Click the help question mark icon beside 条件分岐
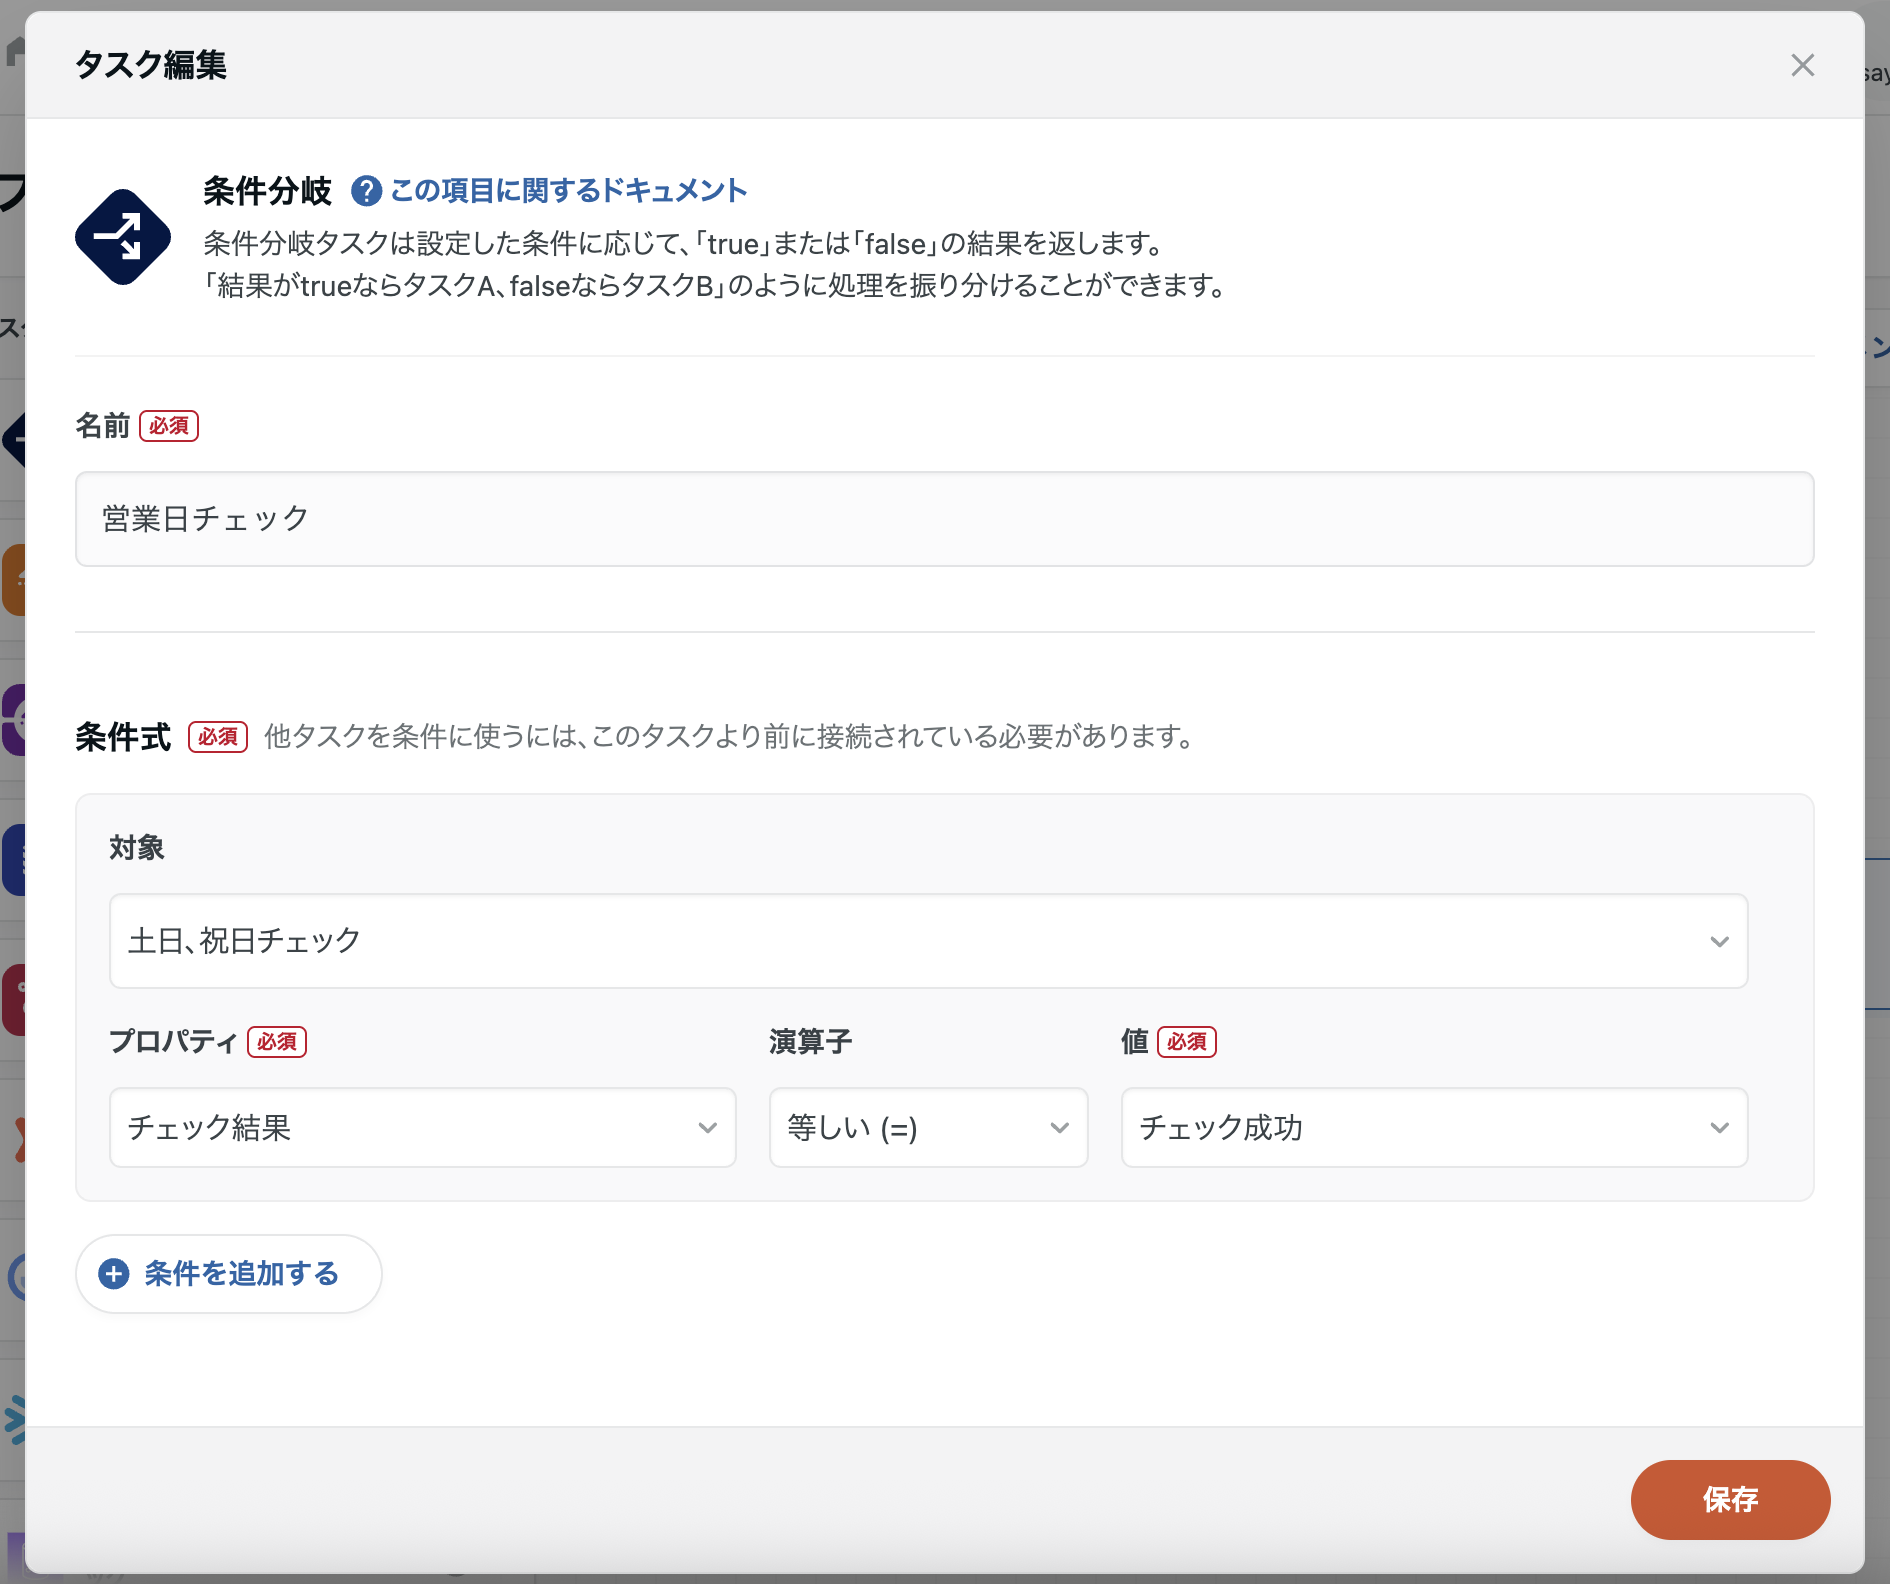This screenshot has width=1890, height=1584. click(x=366, y=190)
